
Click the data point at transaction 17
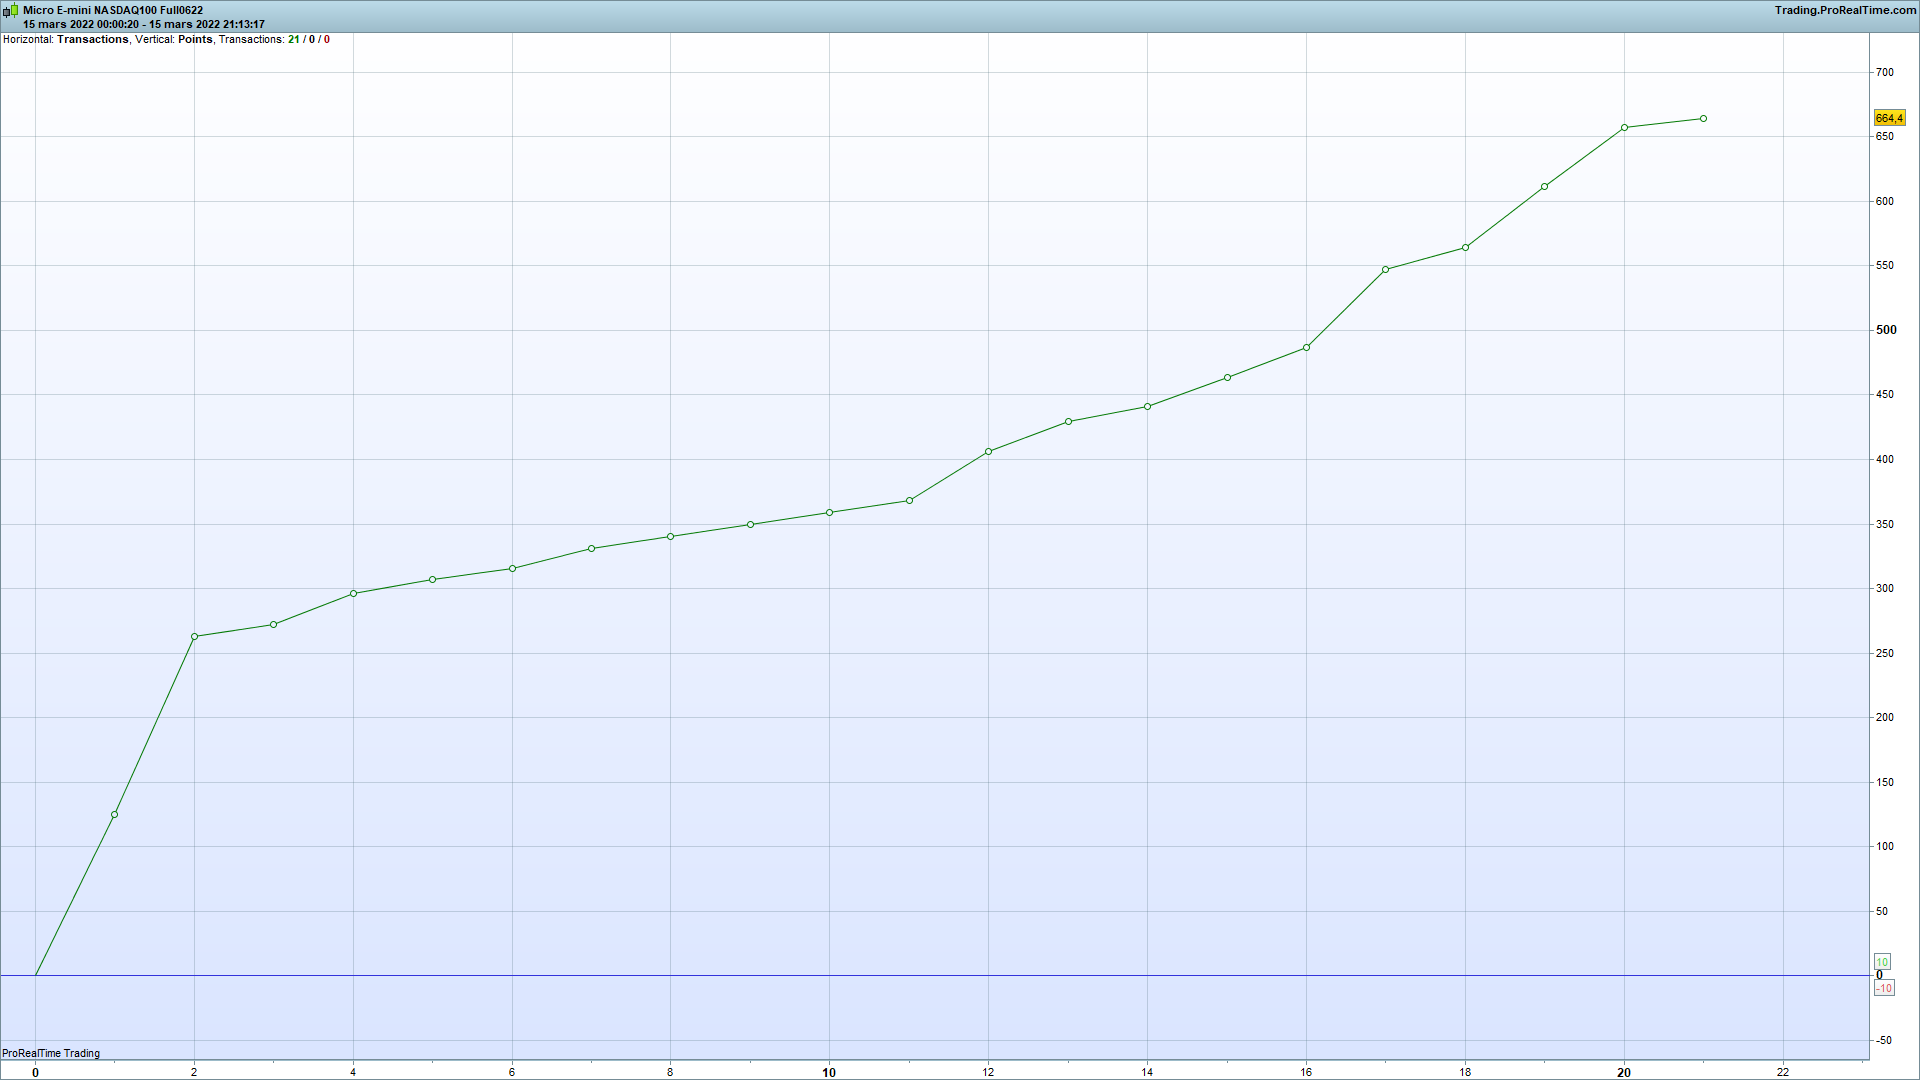tap(1386, 270)
